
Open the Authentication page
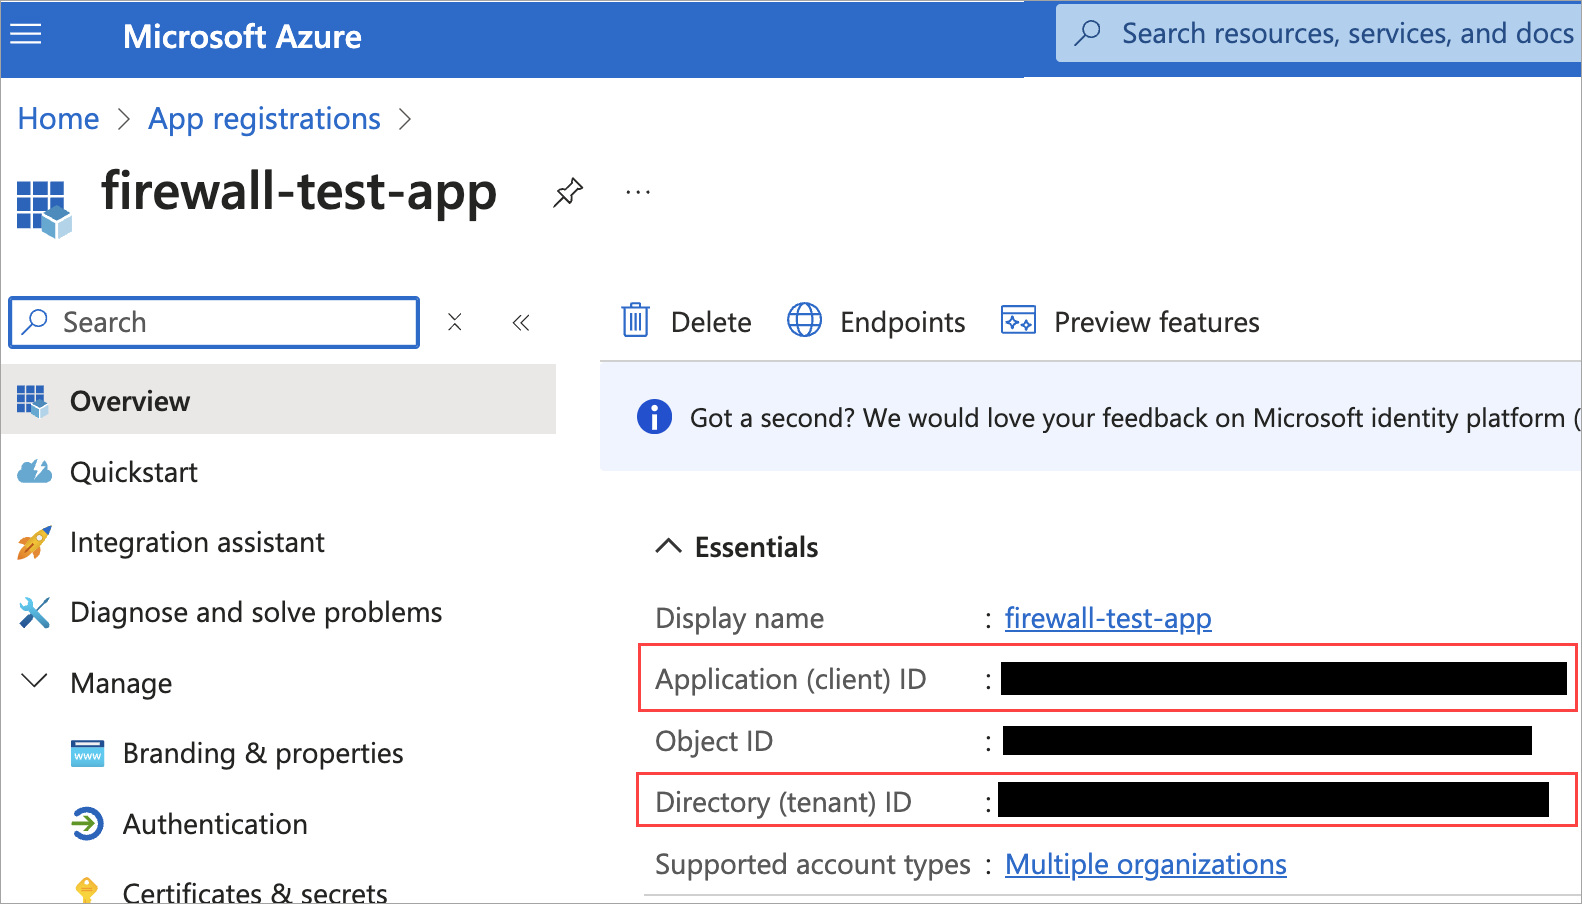click(x=215, y=824)
